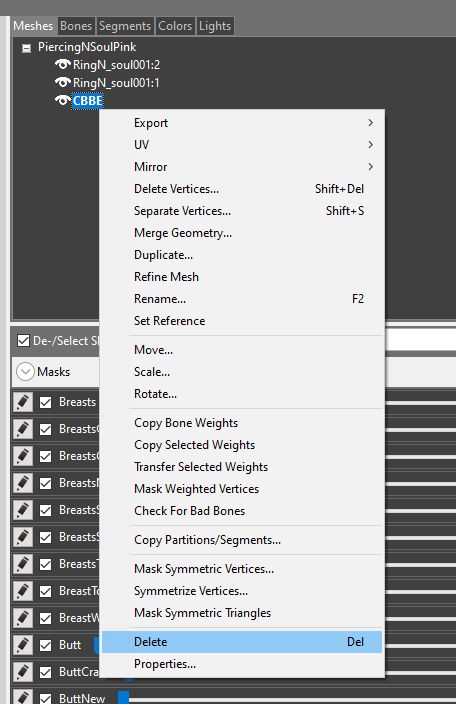
Task: Select the RingN_soul001:1 mesh
Action: 116,83
